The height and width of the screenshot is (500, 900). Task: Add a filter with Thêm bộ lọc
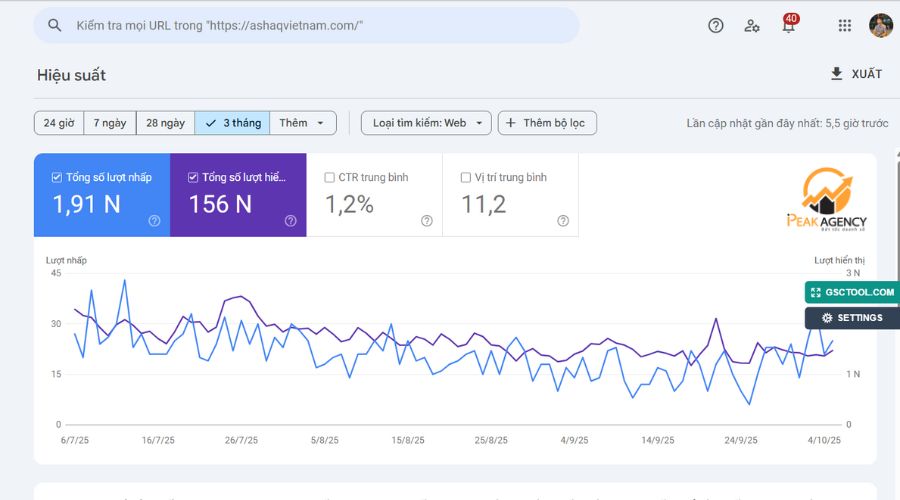[547, 123]
